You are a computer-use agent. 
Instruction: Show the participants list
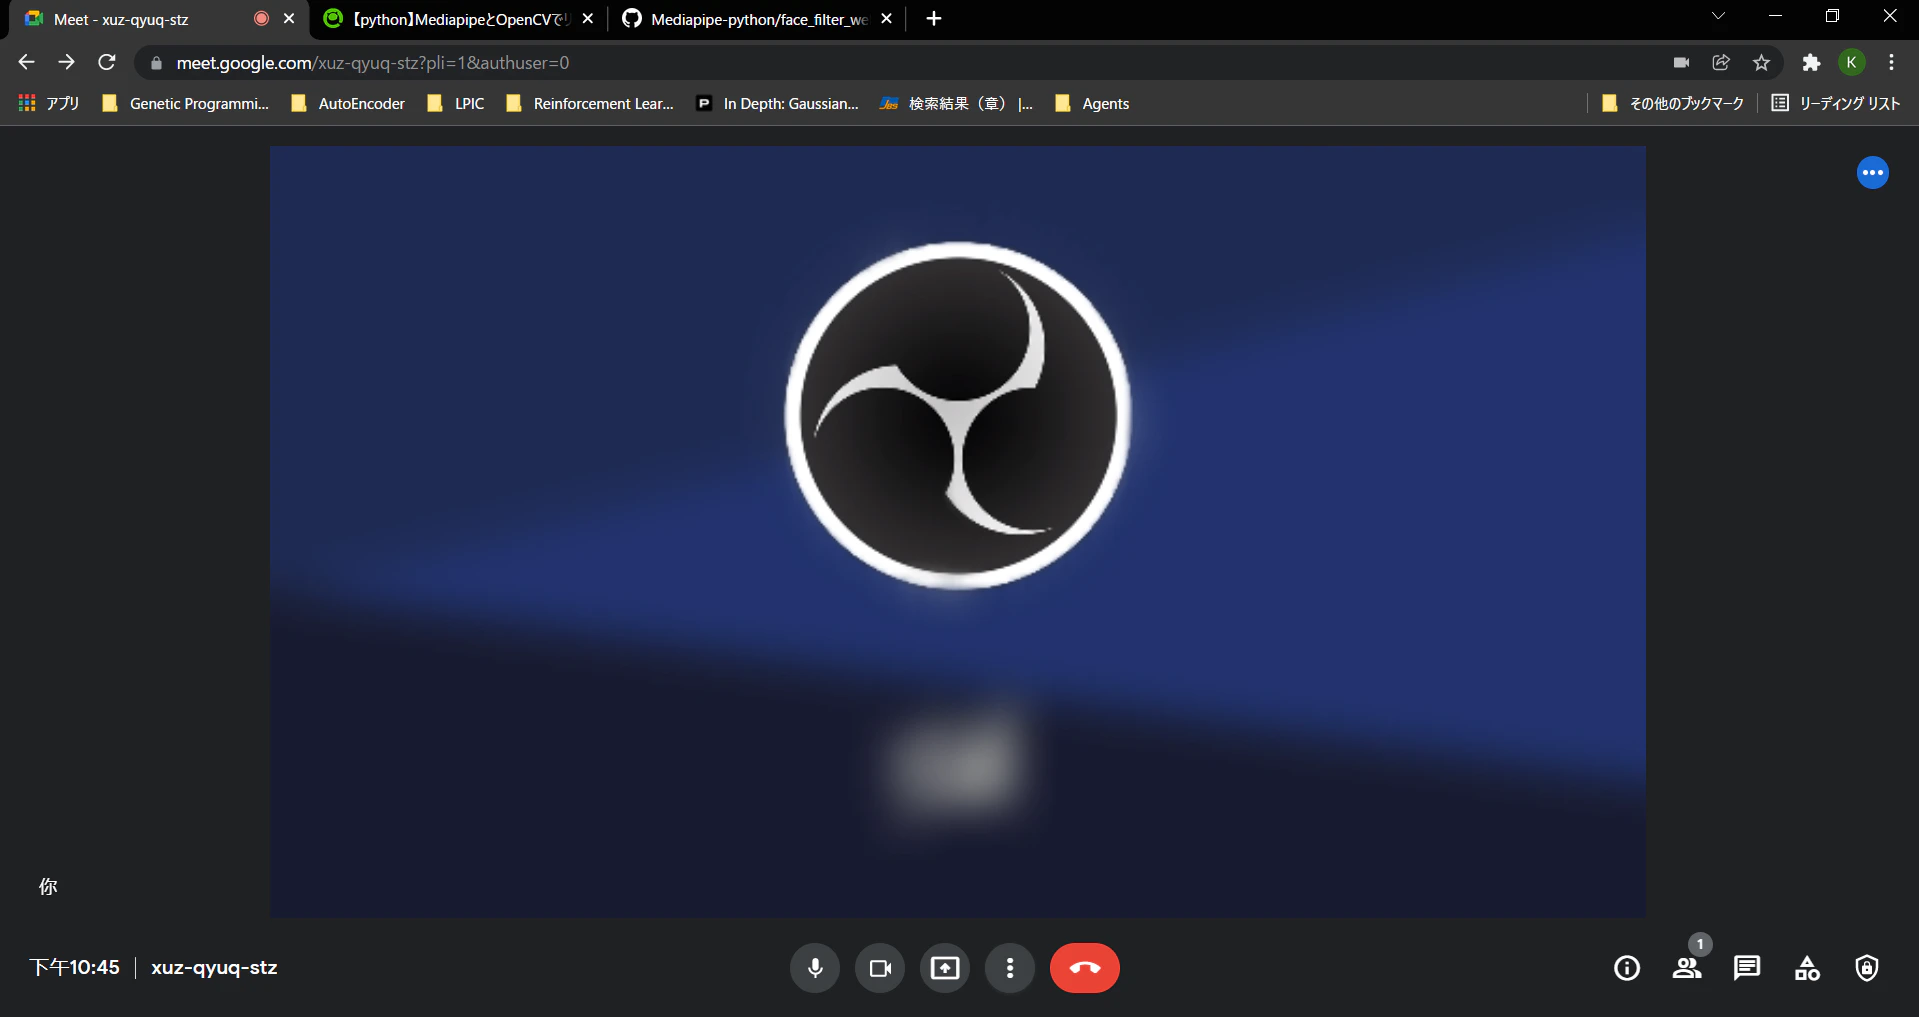pos(1687,968)
